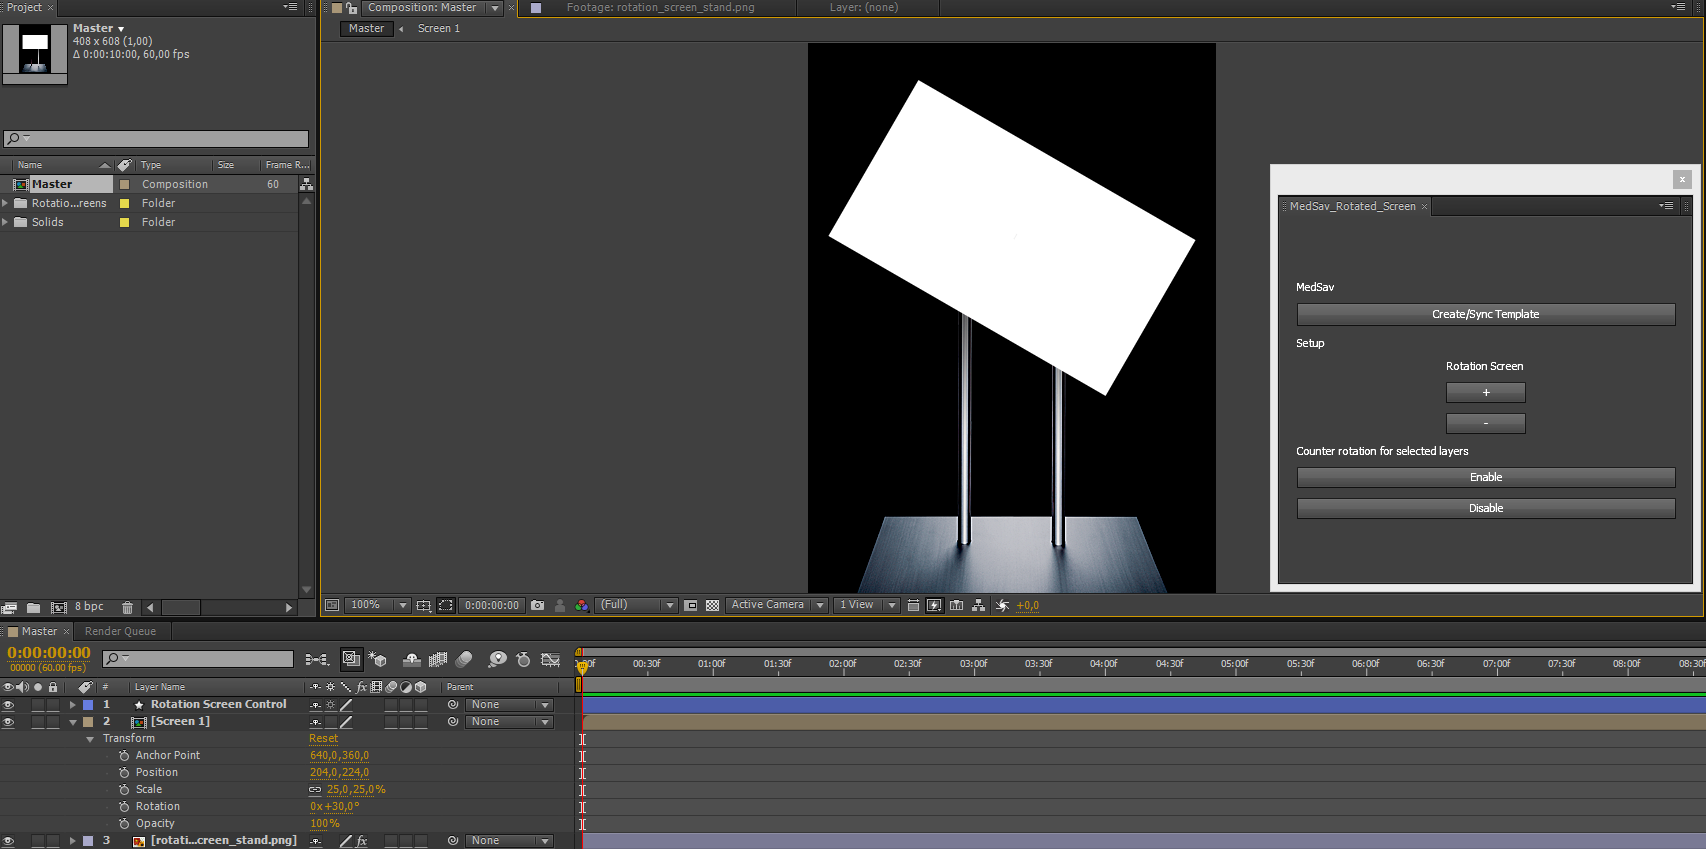The height and width of the screenshot is (849, 1706).
Task: Open the Brainstorm button in timeline
Action: click(x=497, y=659)
